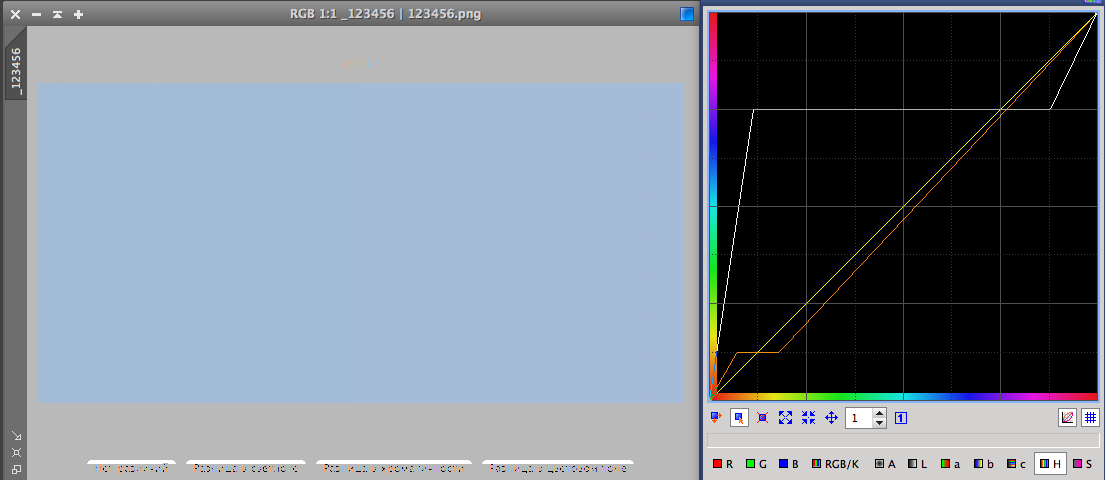Select the CIE a channel curve
Viewport: 1105px width, 480px height.
(x=951, y=464)
